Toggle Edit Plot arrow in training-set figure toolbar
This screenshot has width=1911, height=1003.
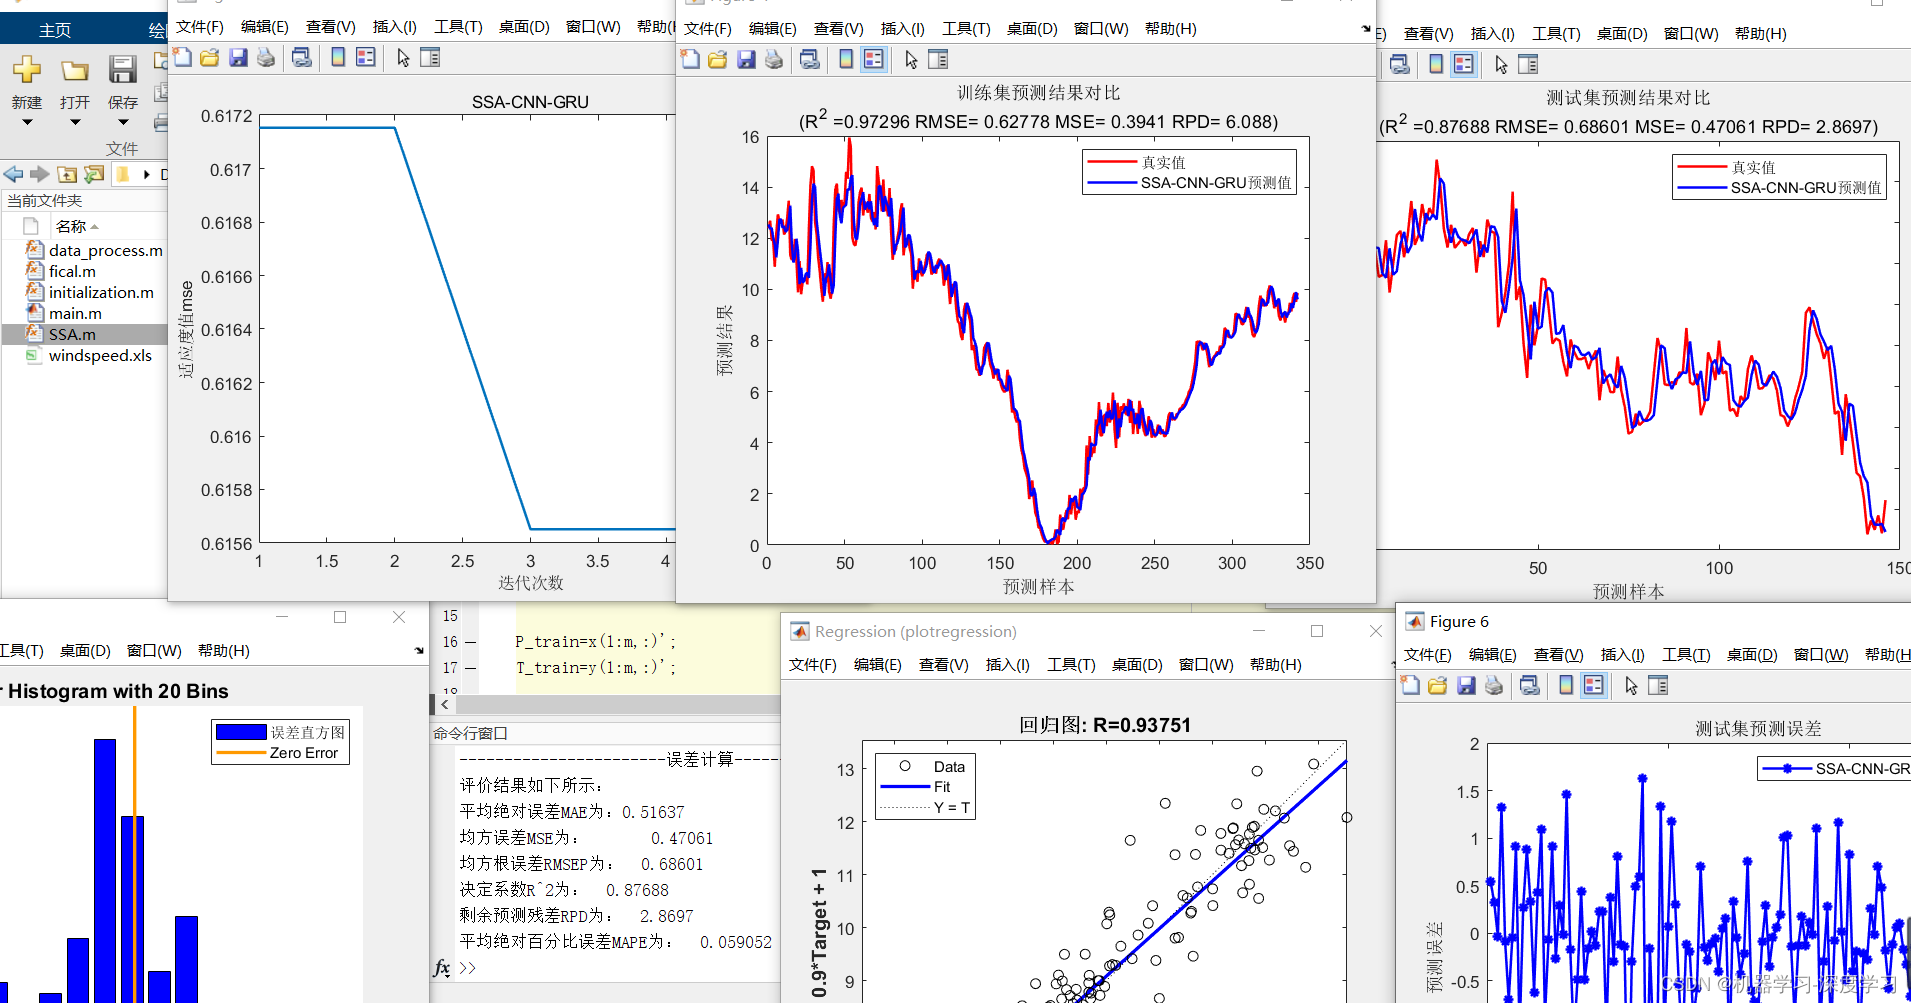point(911,60)
